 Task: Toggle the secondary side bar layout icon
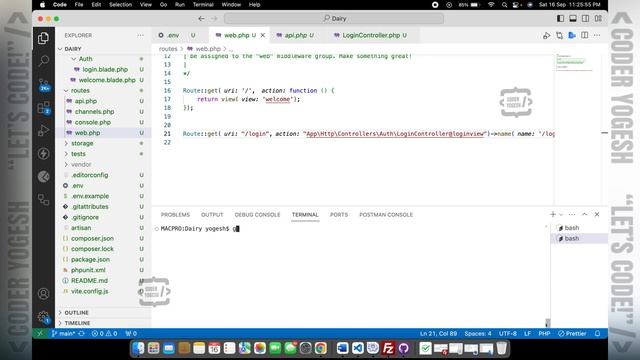point(585,18)
